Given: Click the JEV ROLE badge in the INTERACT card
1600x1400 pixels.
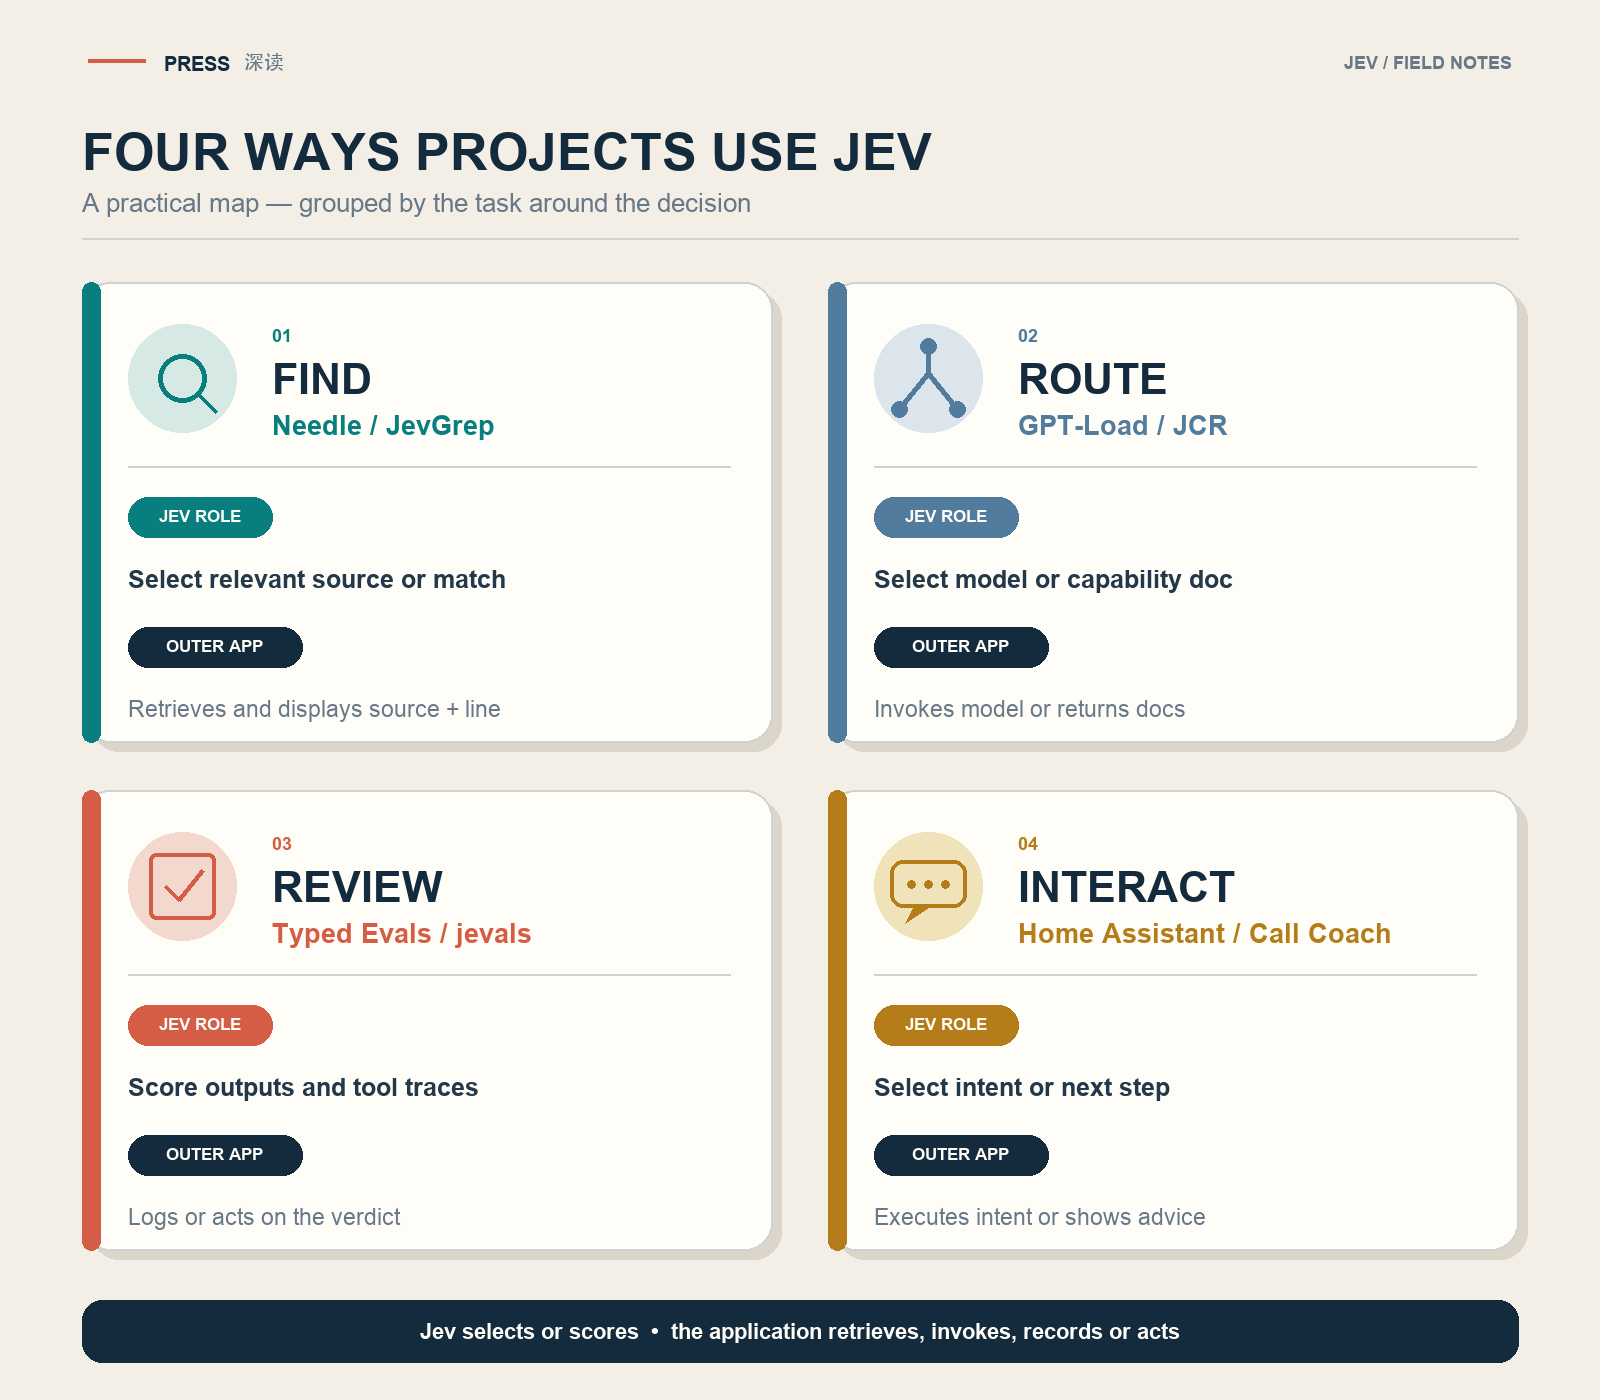Looking at the screenshot, I should coord(946,1025).
